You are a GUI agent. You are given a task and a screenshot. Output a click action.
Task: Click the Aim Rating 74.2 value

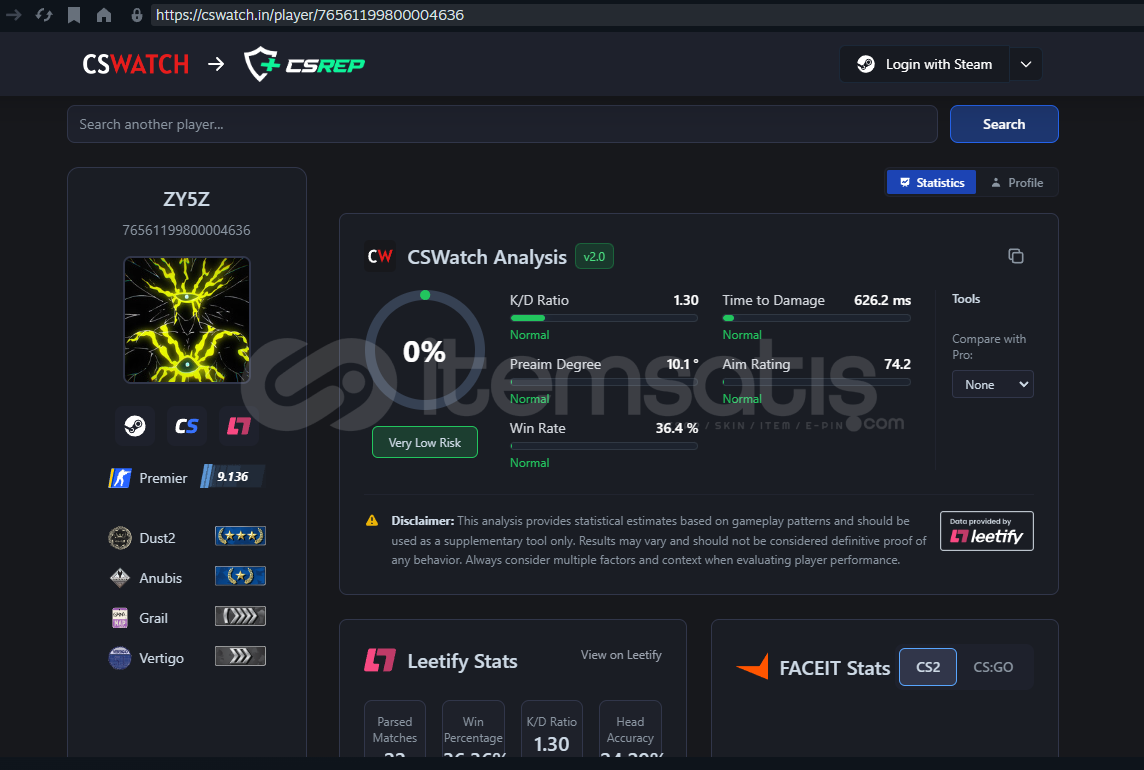coord(897,364)
